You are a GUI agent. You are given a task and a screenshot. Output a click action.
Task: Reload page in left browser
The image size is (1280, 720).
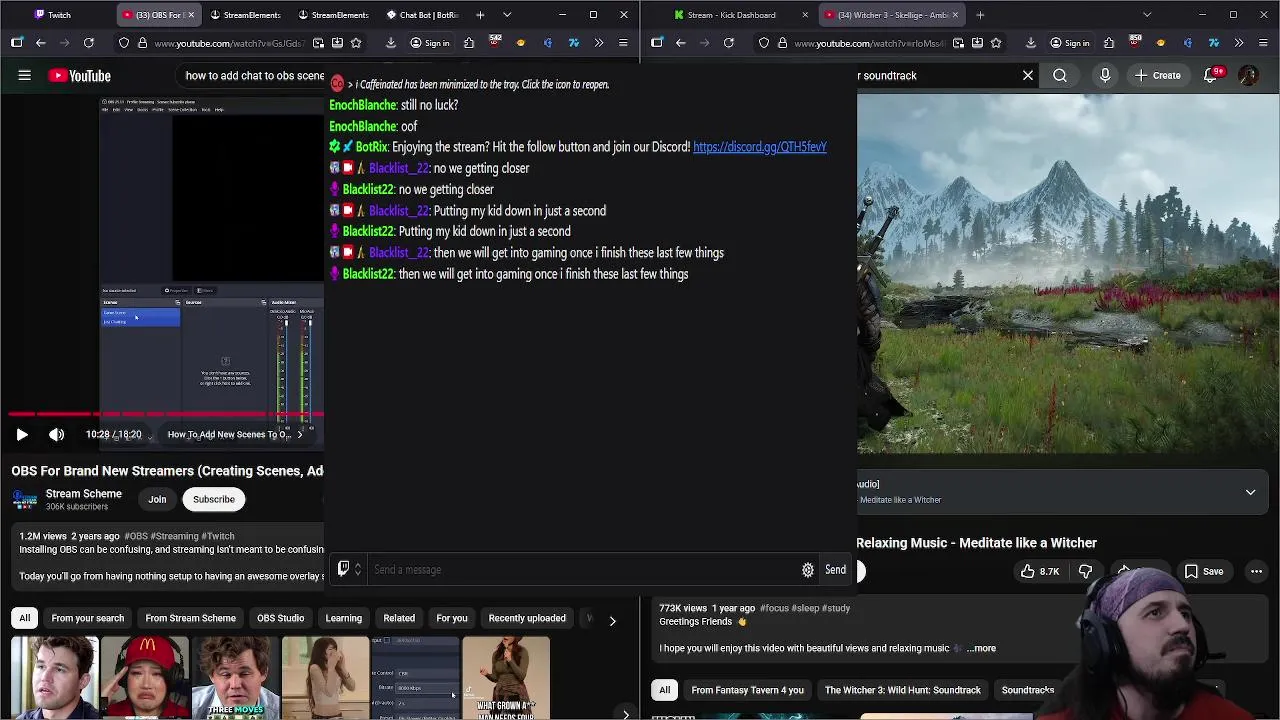click(89, 43)
